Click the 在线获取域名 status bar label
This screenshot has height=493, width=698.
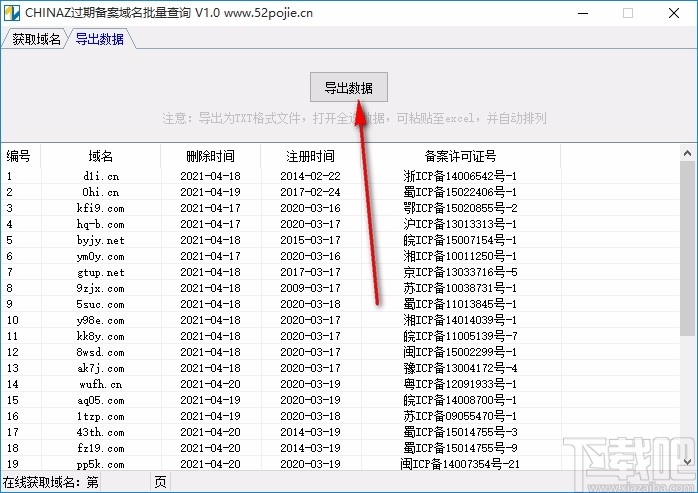[x=51, y=482]
